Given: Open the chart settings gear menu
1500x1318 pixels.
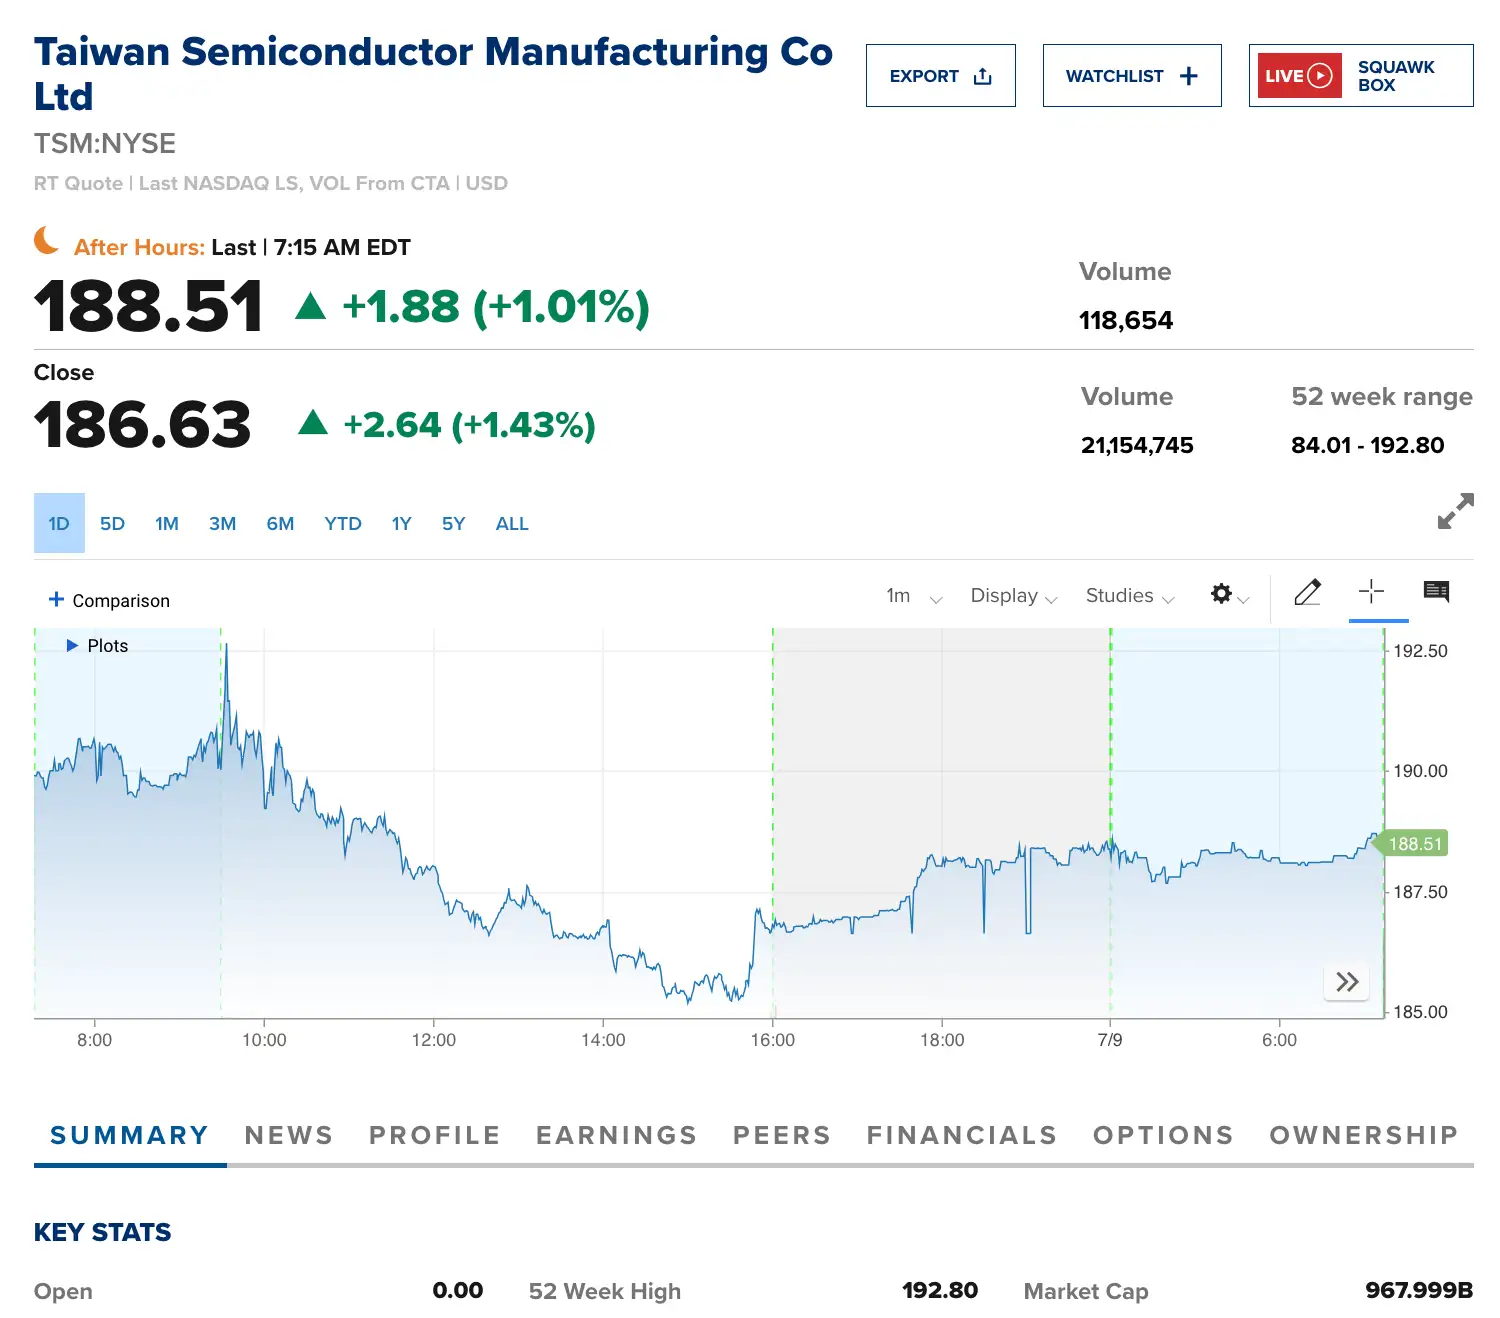Looking at the screenshot, I should click(x=1229, y=594).
